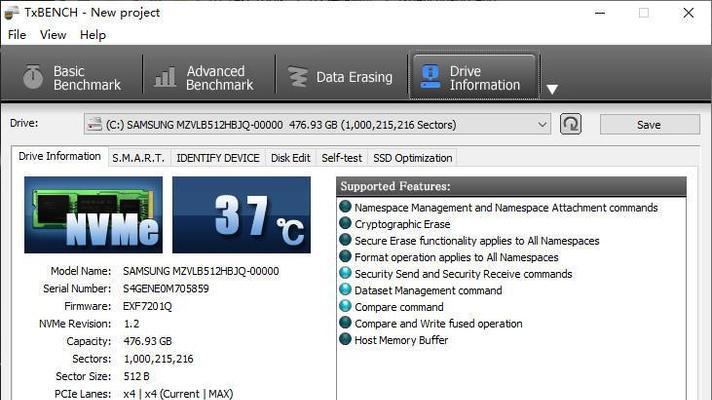Screen dimensions: 712x400
Task: Select the Drive Information toolbar label
Action: pos(485,78)
